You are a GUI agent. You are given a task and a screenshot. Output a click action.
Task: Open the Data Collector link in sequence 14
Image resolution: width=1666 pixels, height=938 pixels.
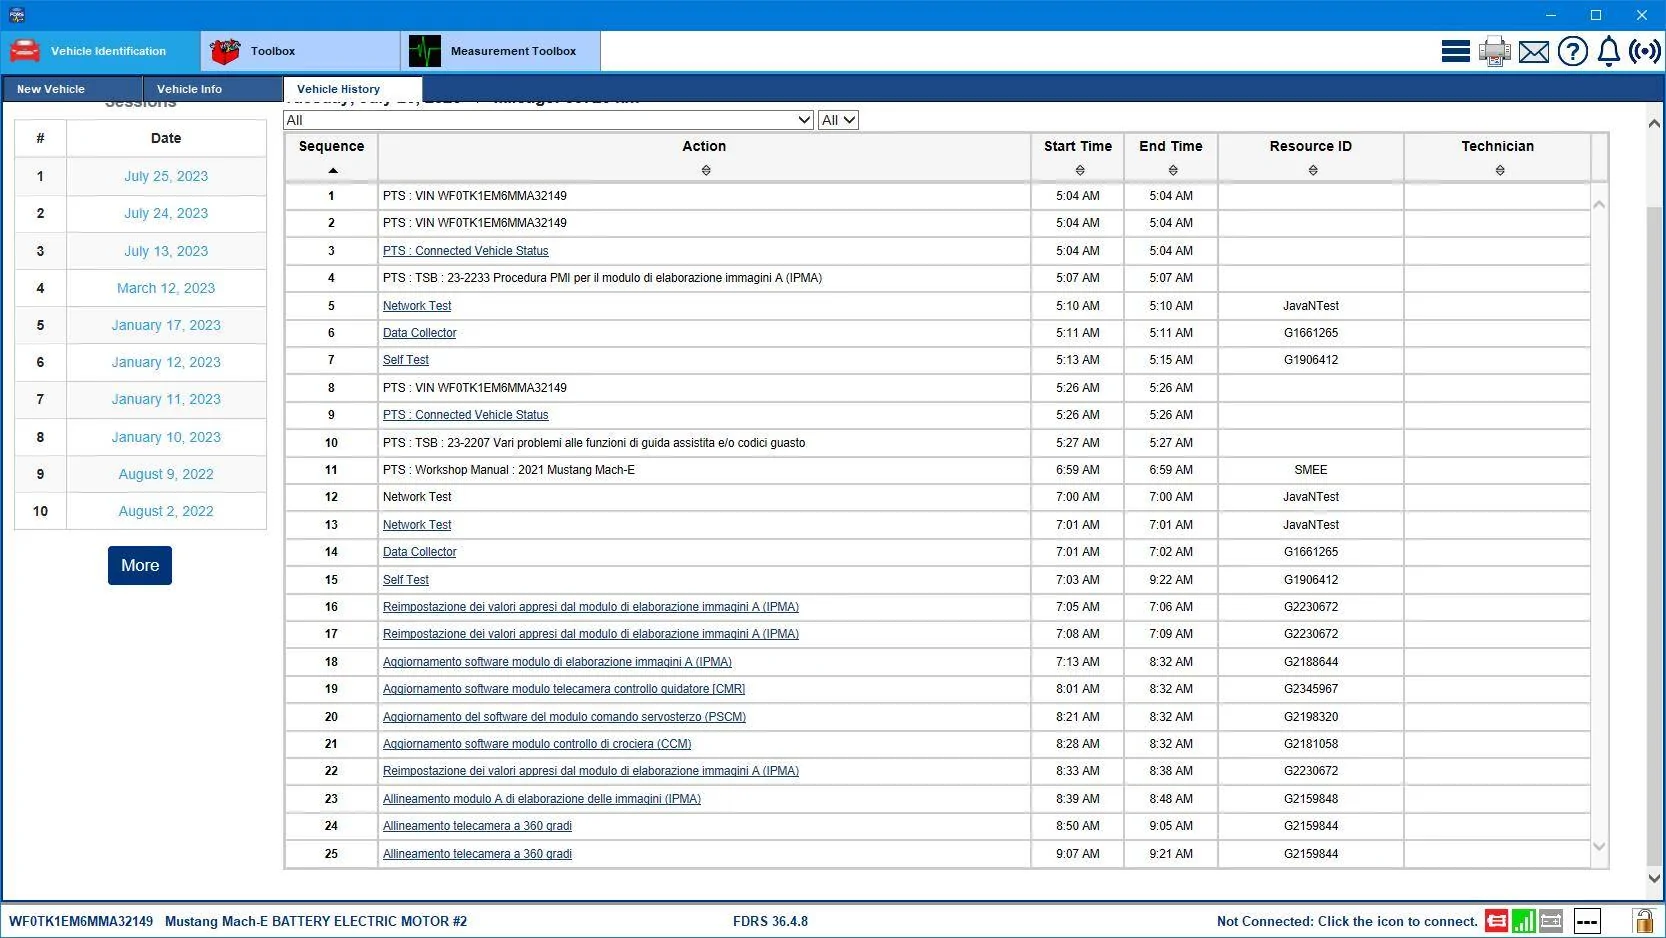pos(420,552)
